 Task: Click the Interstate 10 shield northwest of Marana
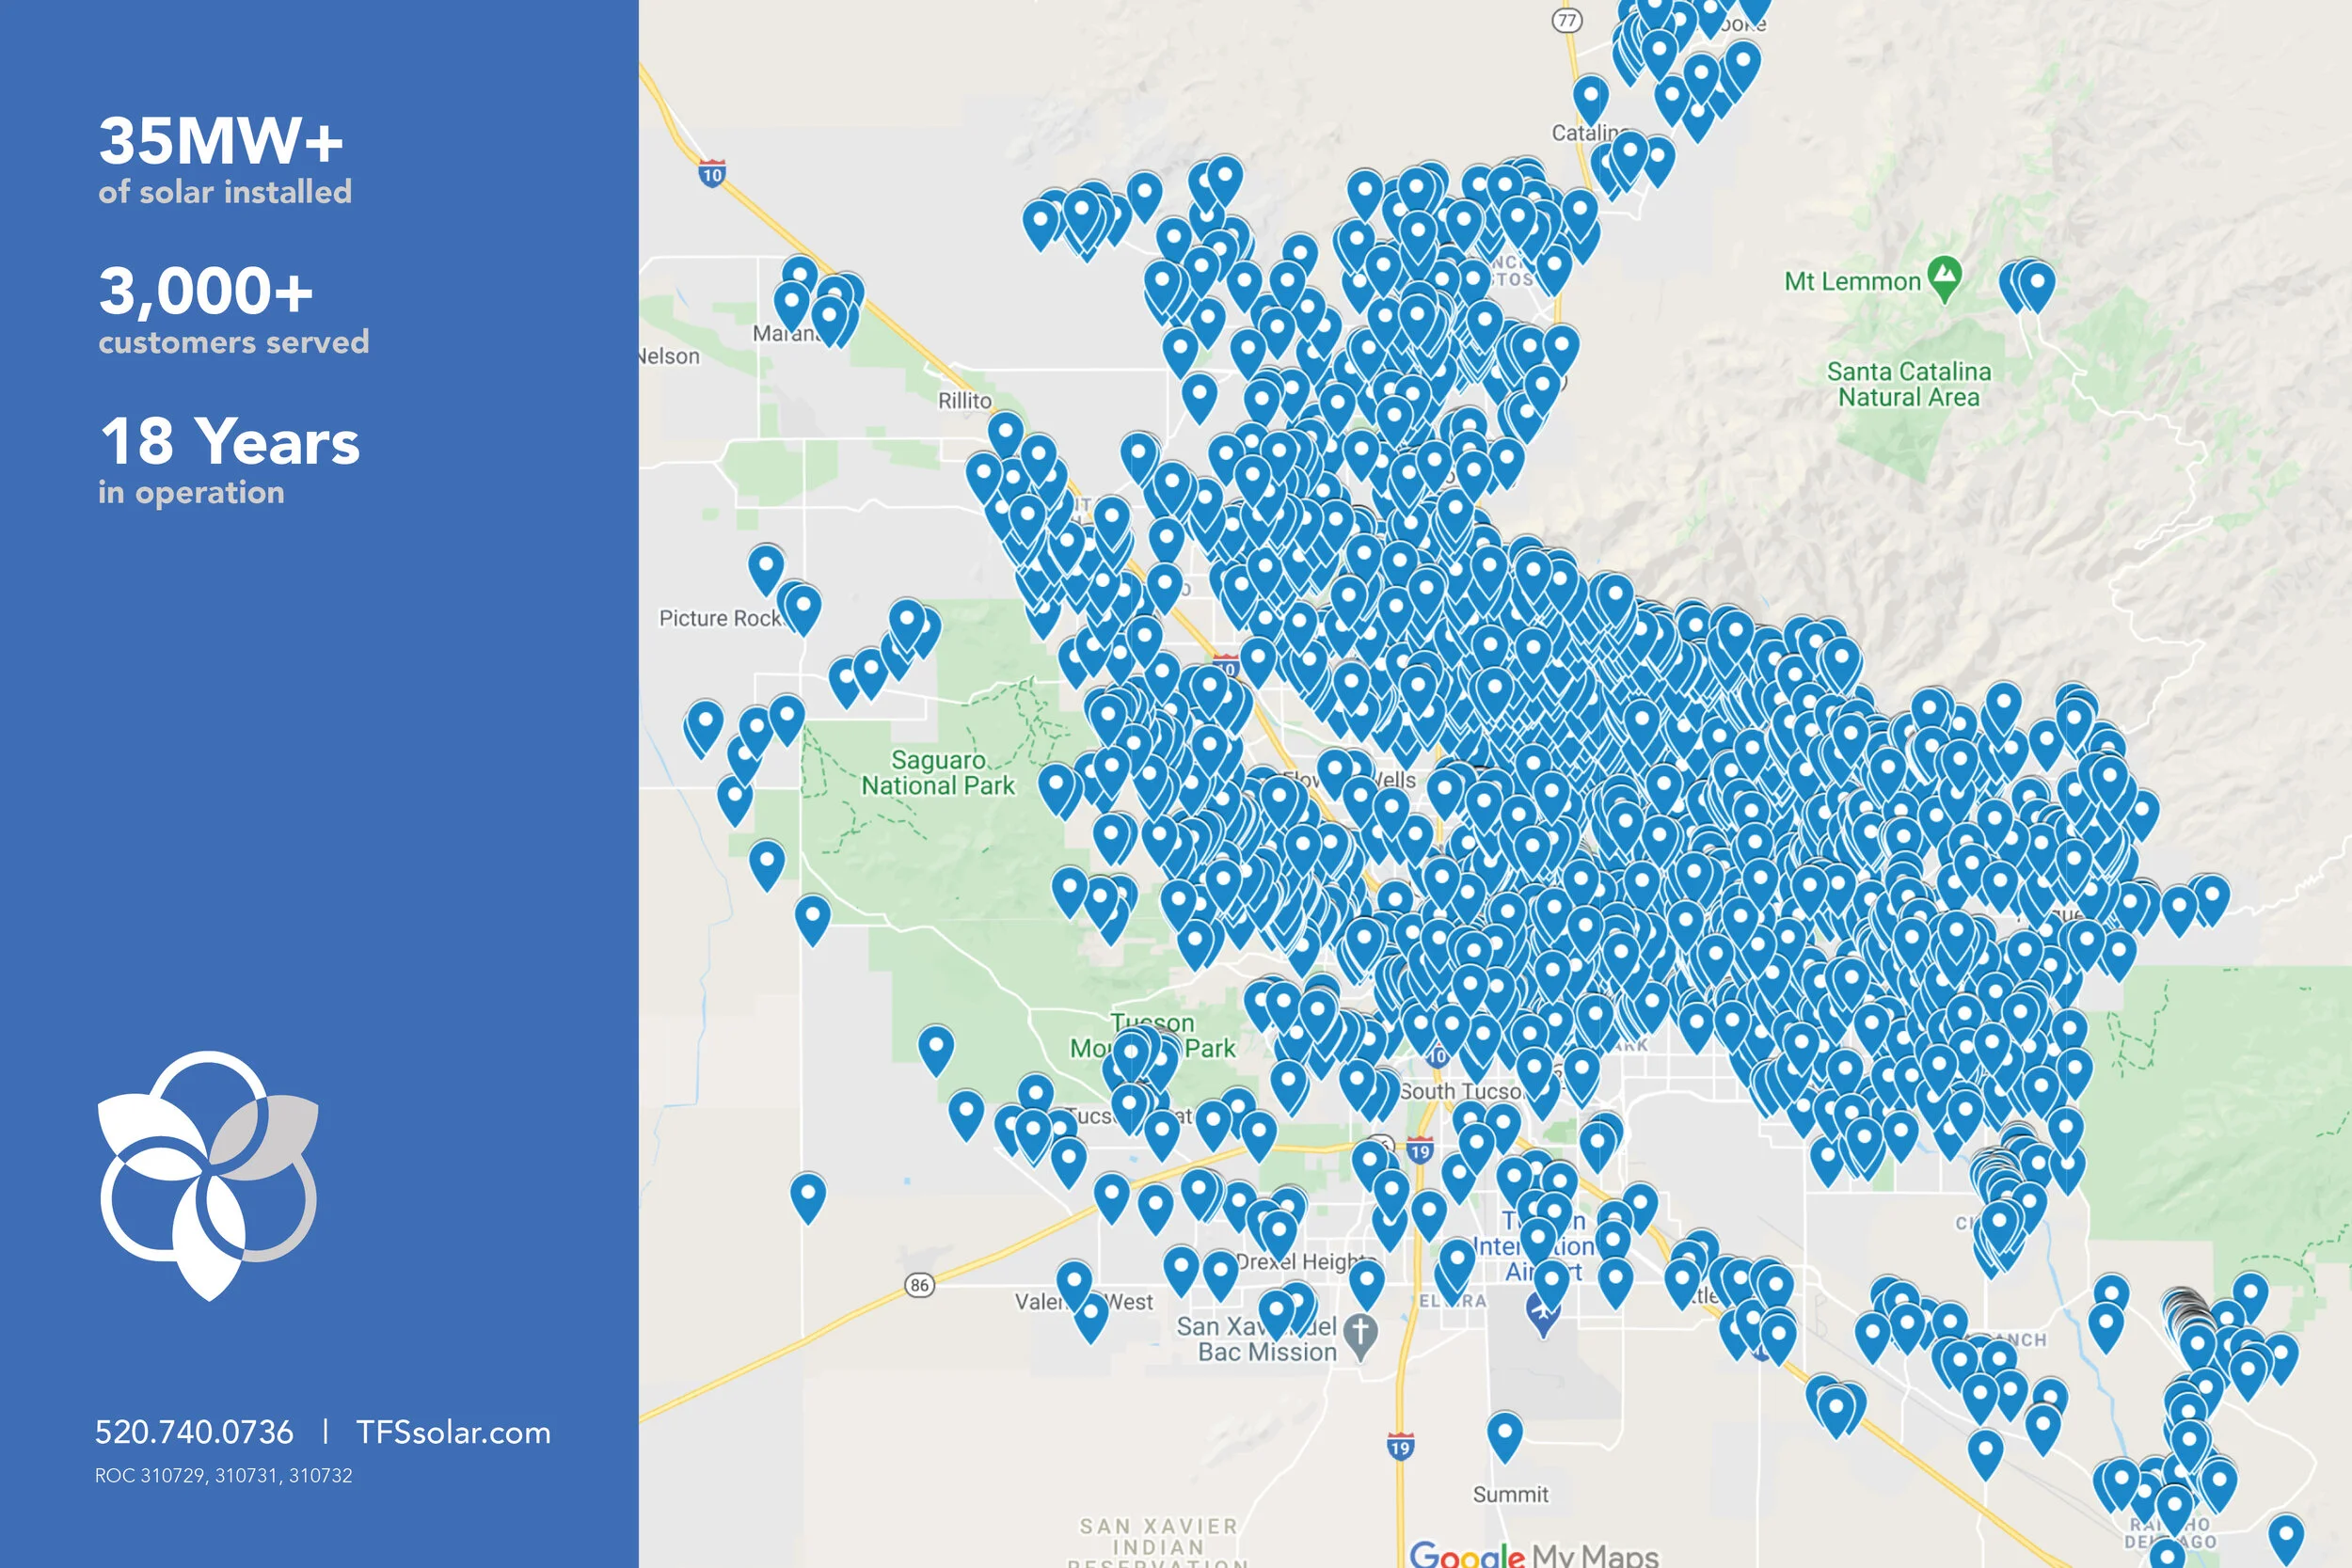click(712, 175)
